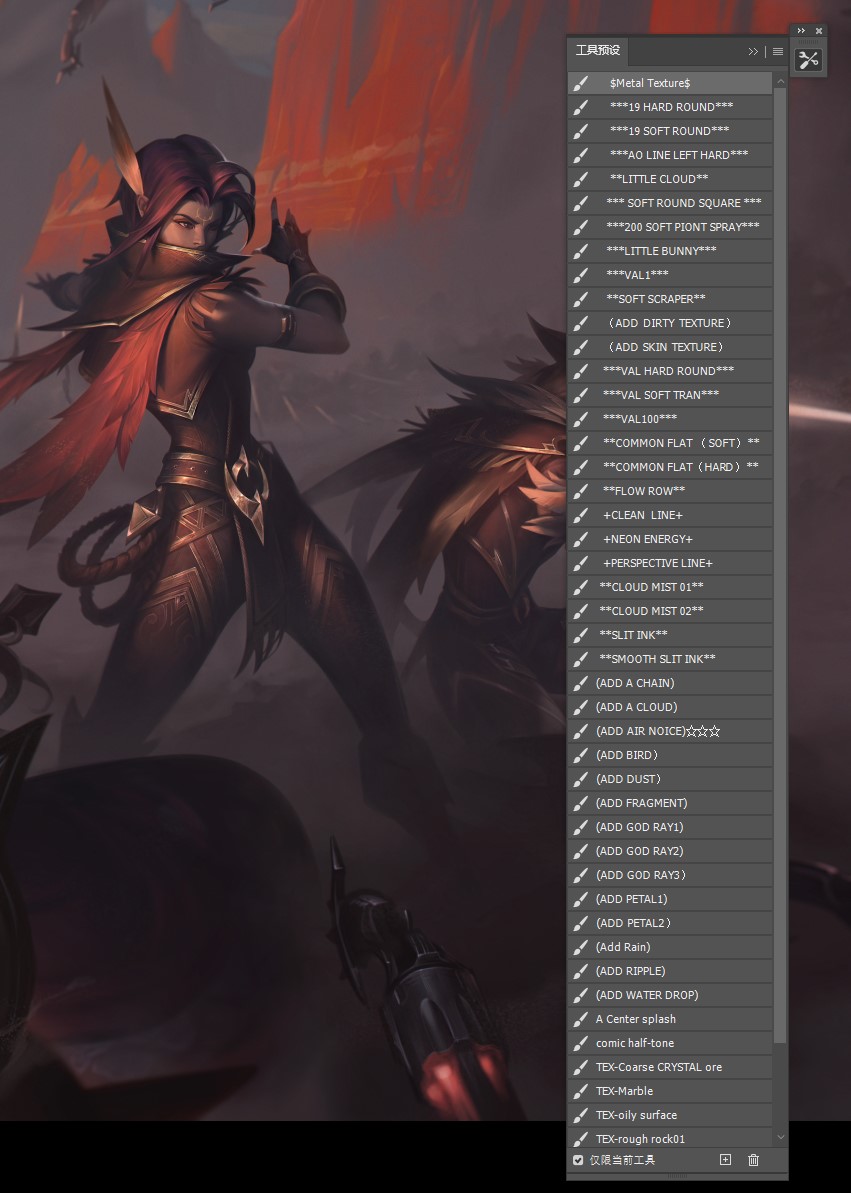Select the **SMOOTH SLIT INK** preset
The width and height of the screenshot is (851, 1193).
[x=670, y=659]
